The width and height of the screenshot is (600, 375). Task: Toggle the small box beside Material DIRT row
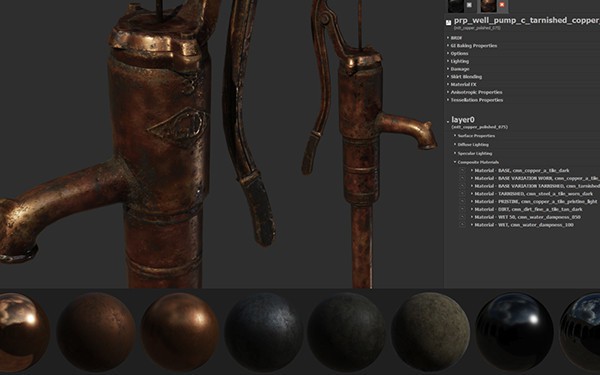point(462,209)
